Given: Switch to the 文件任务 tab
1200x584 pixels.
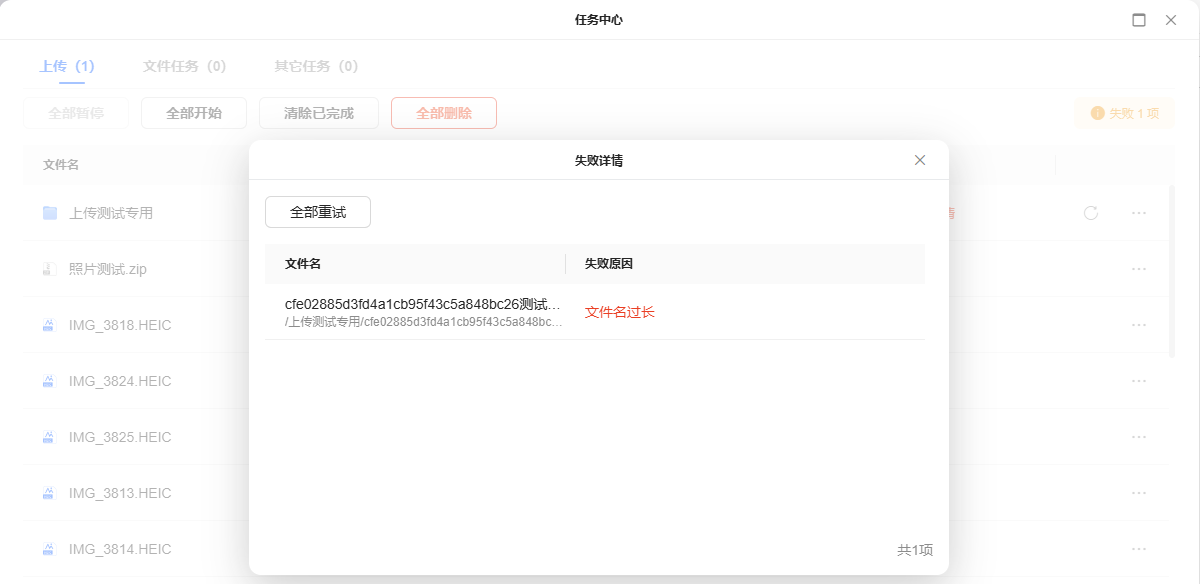Looking at the screenshot, I should (x=184, y=66).
